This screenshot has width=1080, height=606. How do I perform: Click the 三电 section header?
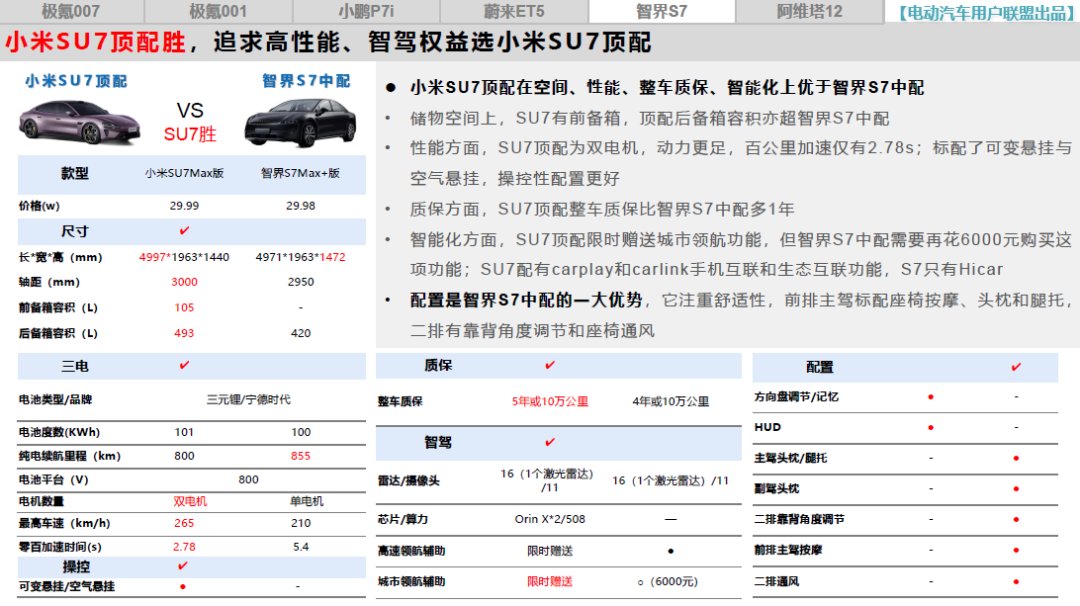point(74,366)
